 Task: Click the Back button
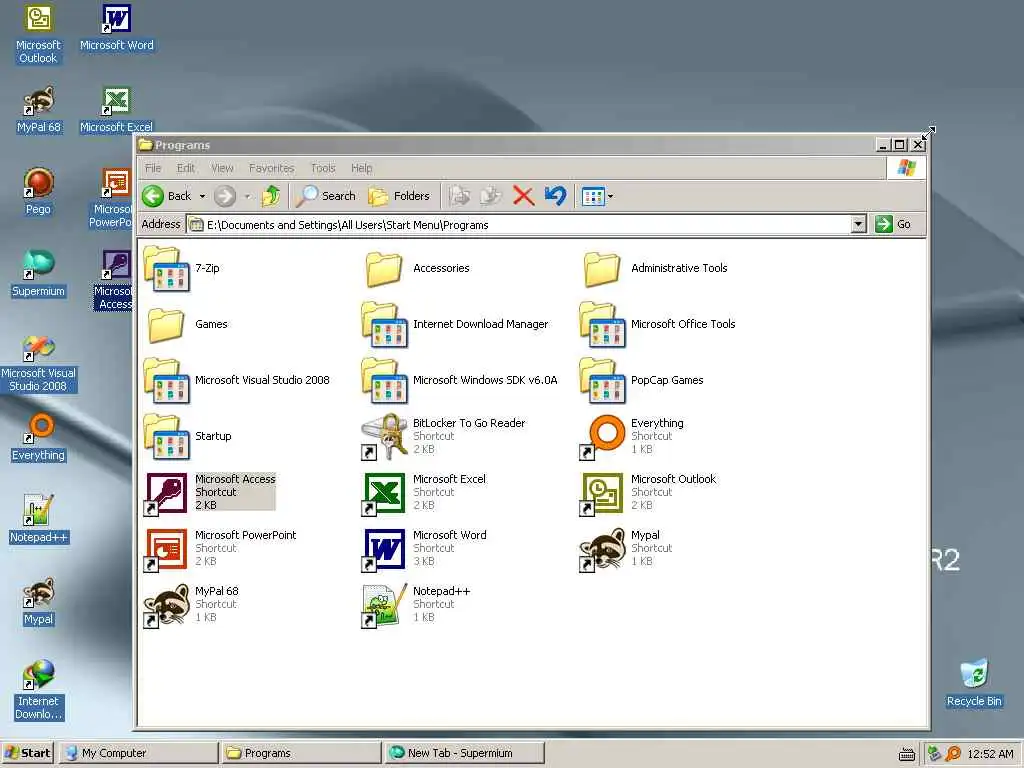pyautogui.click(x=167, y=196)
